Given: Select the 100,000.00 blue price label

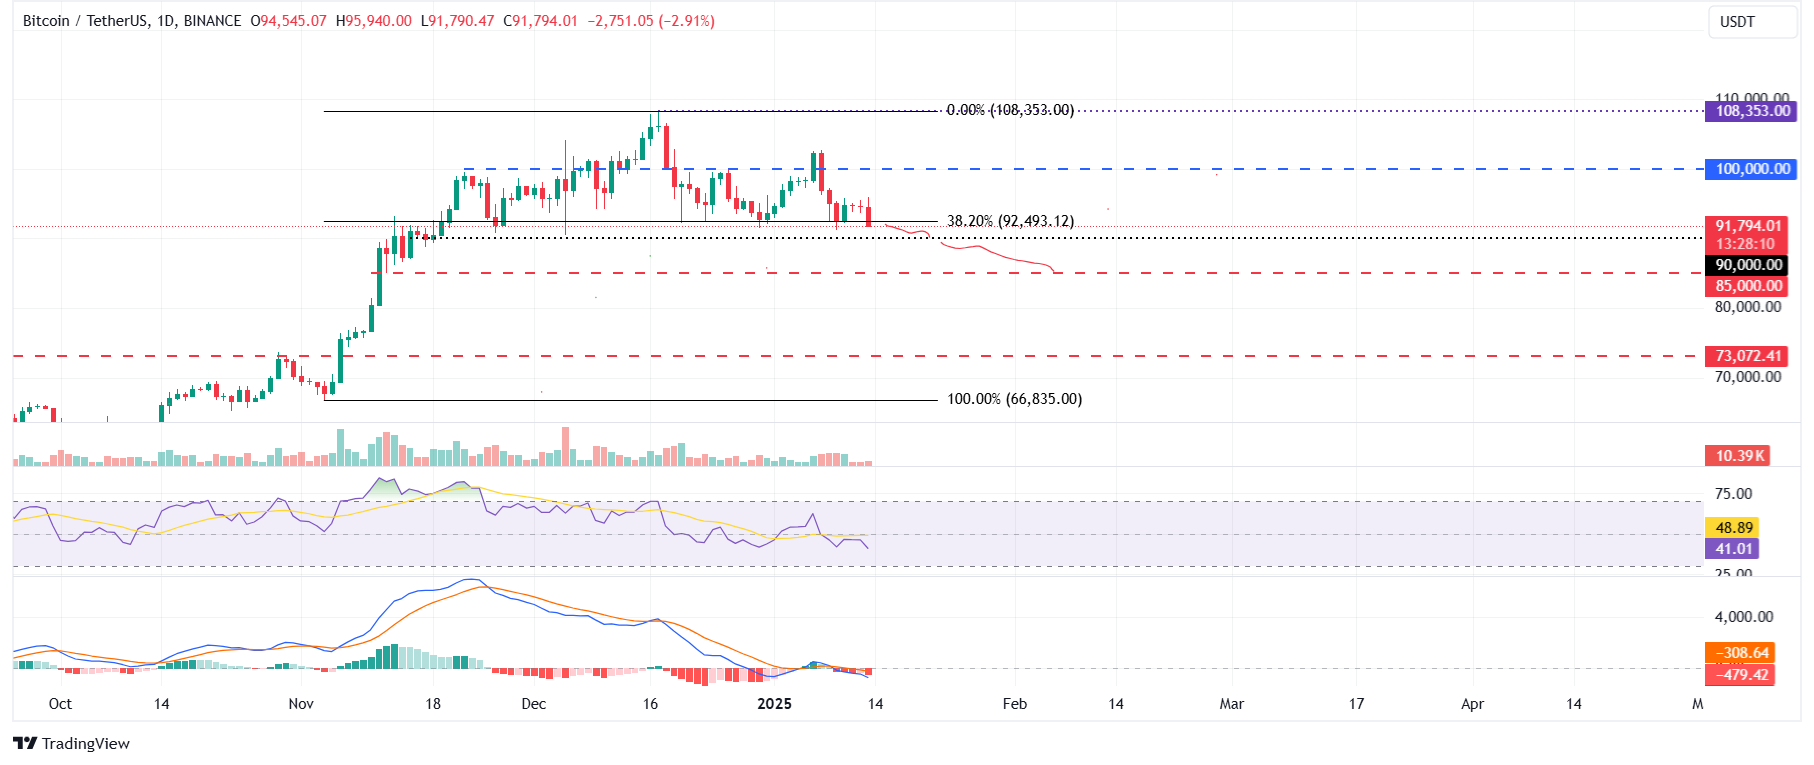Looking at the screenshot, I should (1753, 169).
